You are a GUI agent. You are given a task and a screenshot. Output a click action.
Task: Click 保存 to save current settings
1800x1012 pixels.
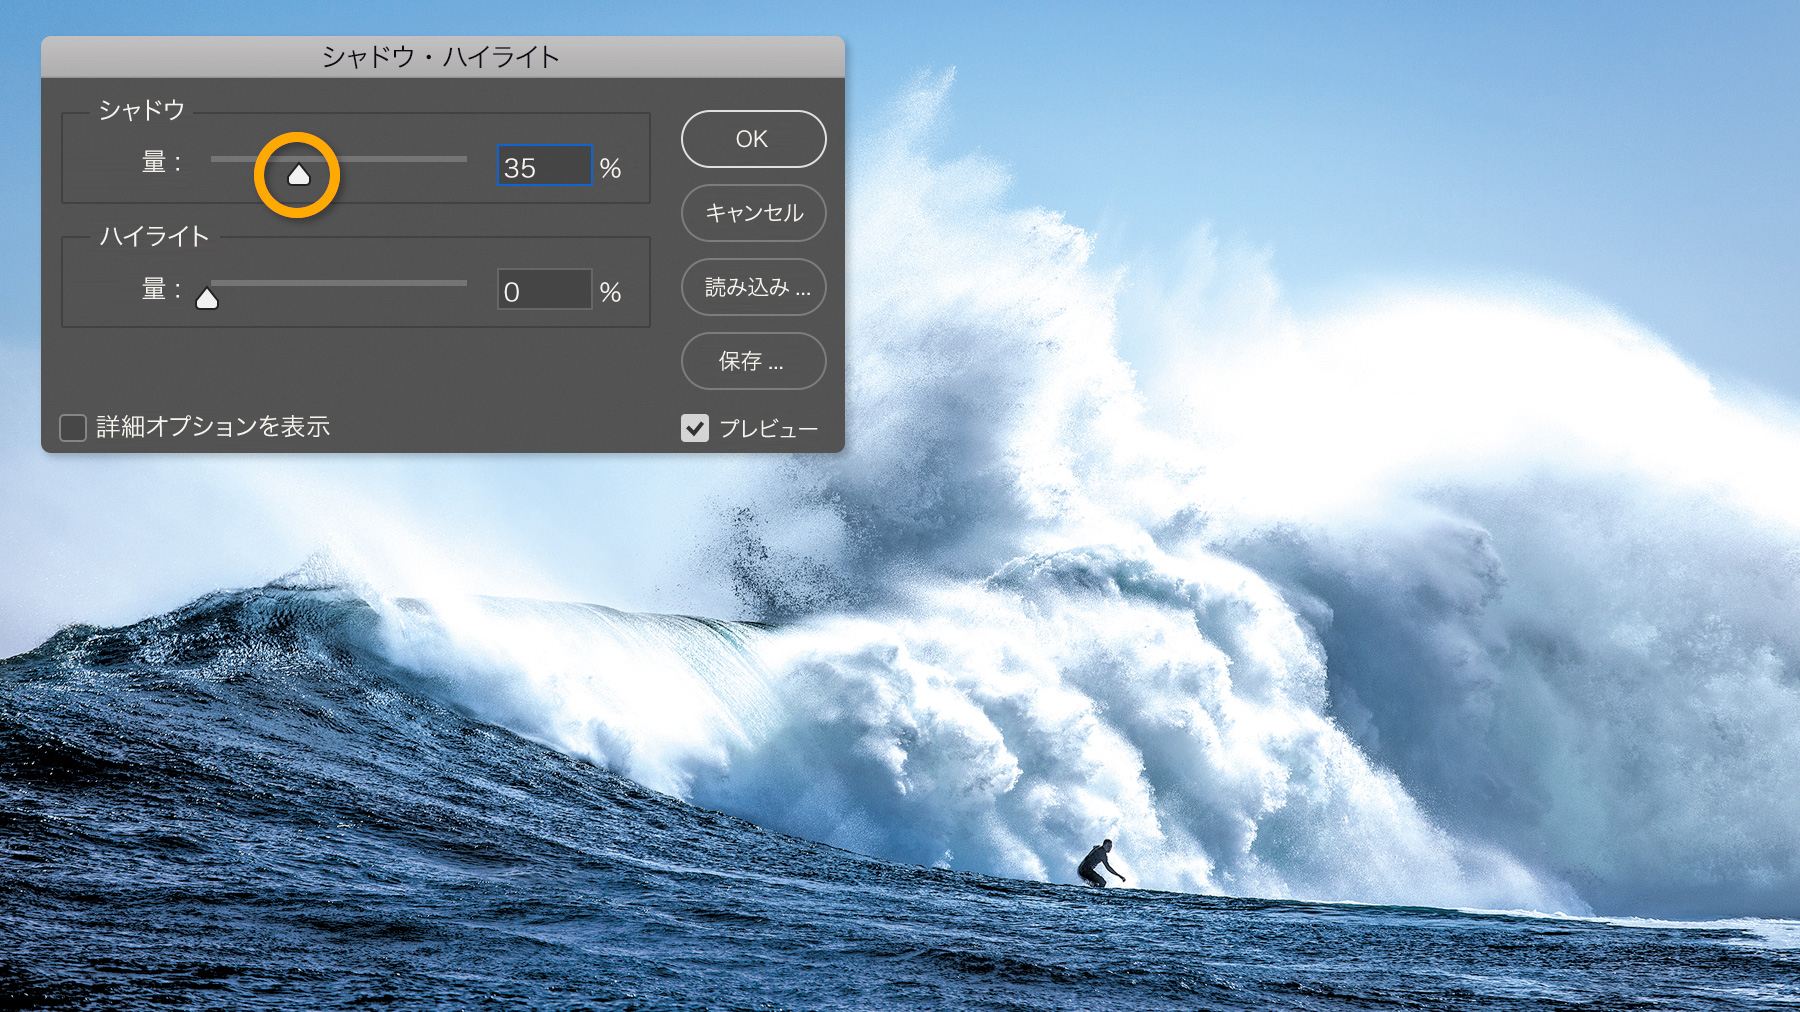coord(753,361)
